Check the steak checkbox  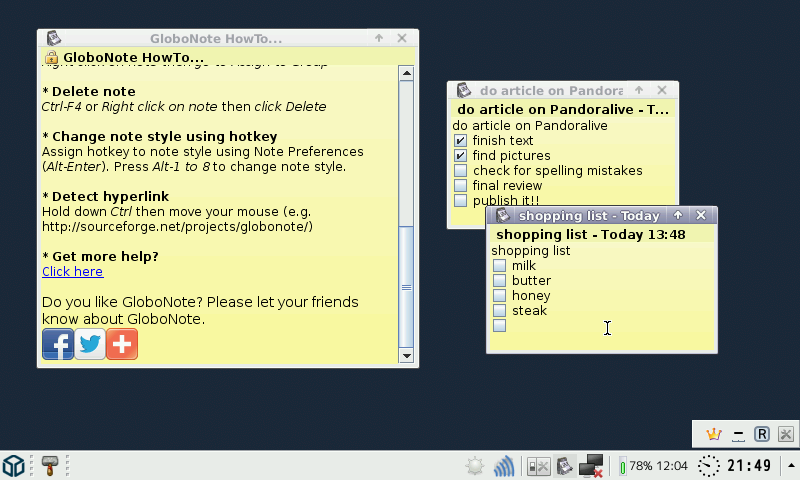(x=499, y=310)
